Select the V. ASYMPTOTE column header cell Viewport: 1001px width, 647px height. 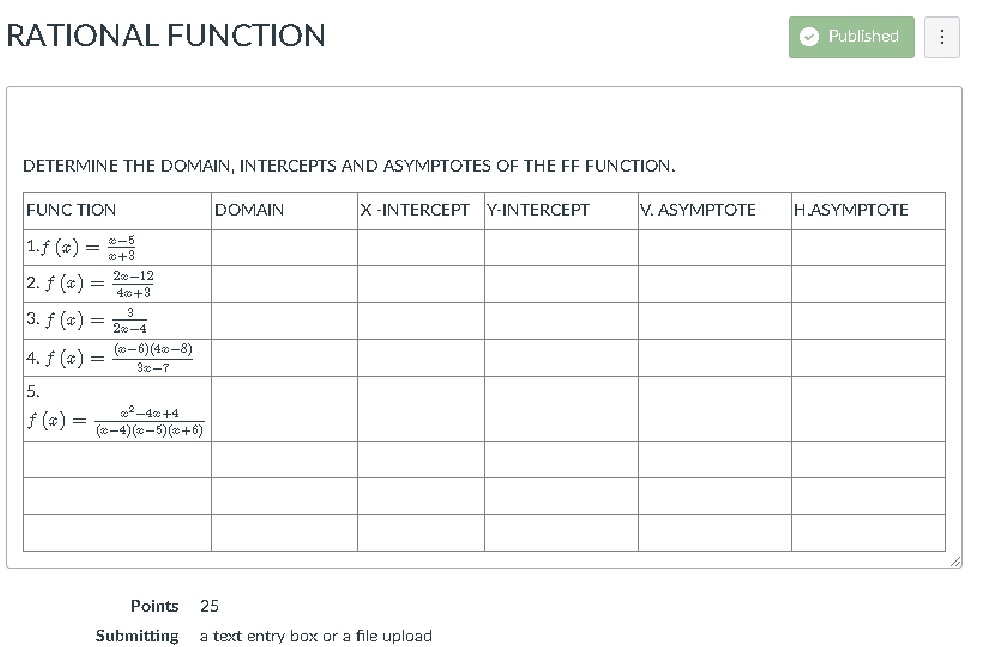(713, 210)
